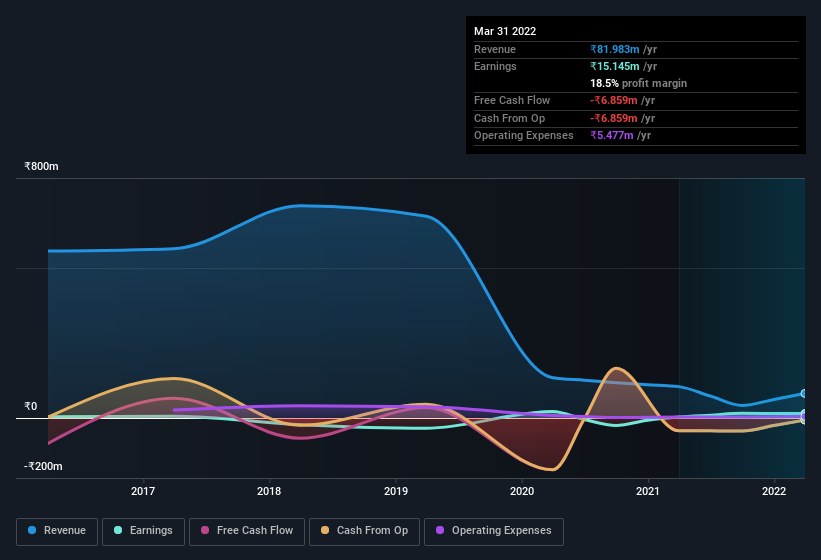This screenshot has width=821, height=560.
Task: Toggle the Revenue legend button
Action: [57, 531]
